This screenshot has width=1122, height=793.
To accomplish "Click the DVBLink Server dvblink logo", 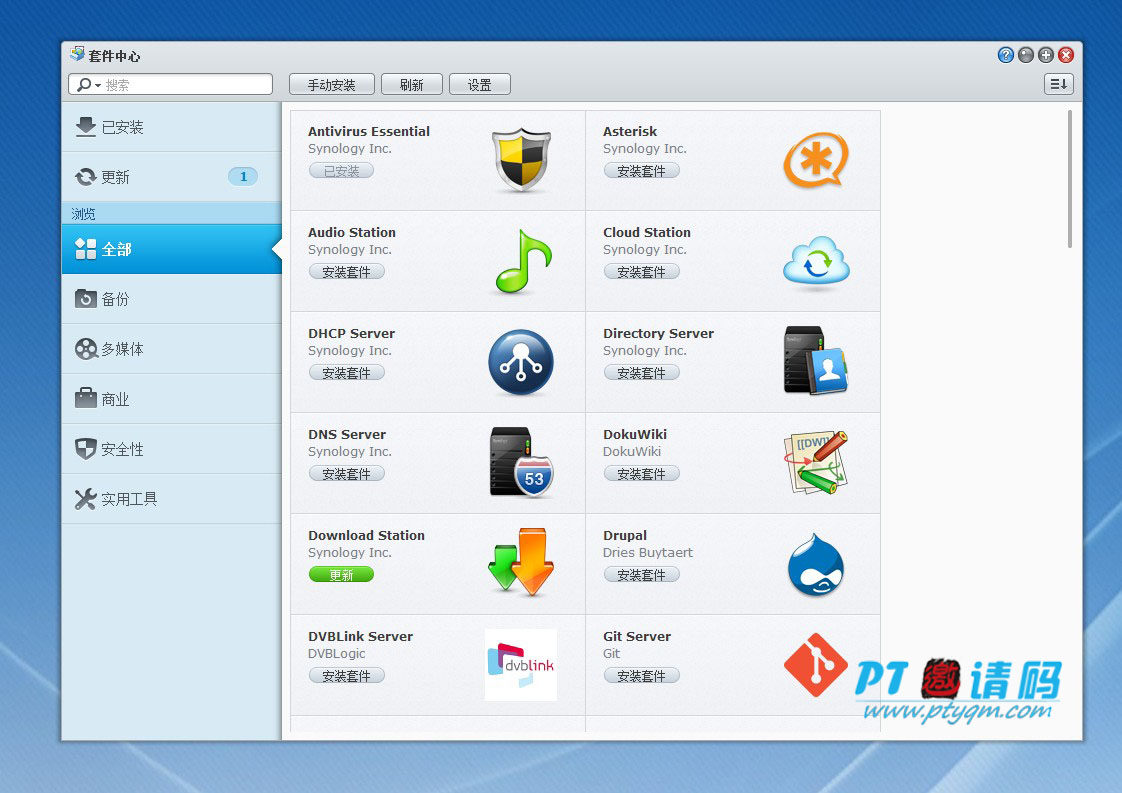I will [521, 665].
